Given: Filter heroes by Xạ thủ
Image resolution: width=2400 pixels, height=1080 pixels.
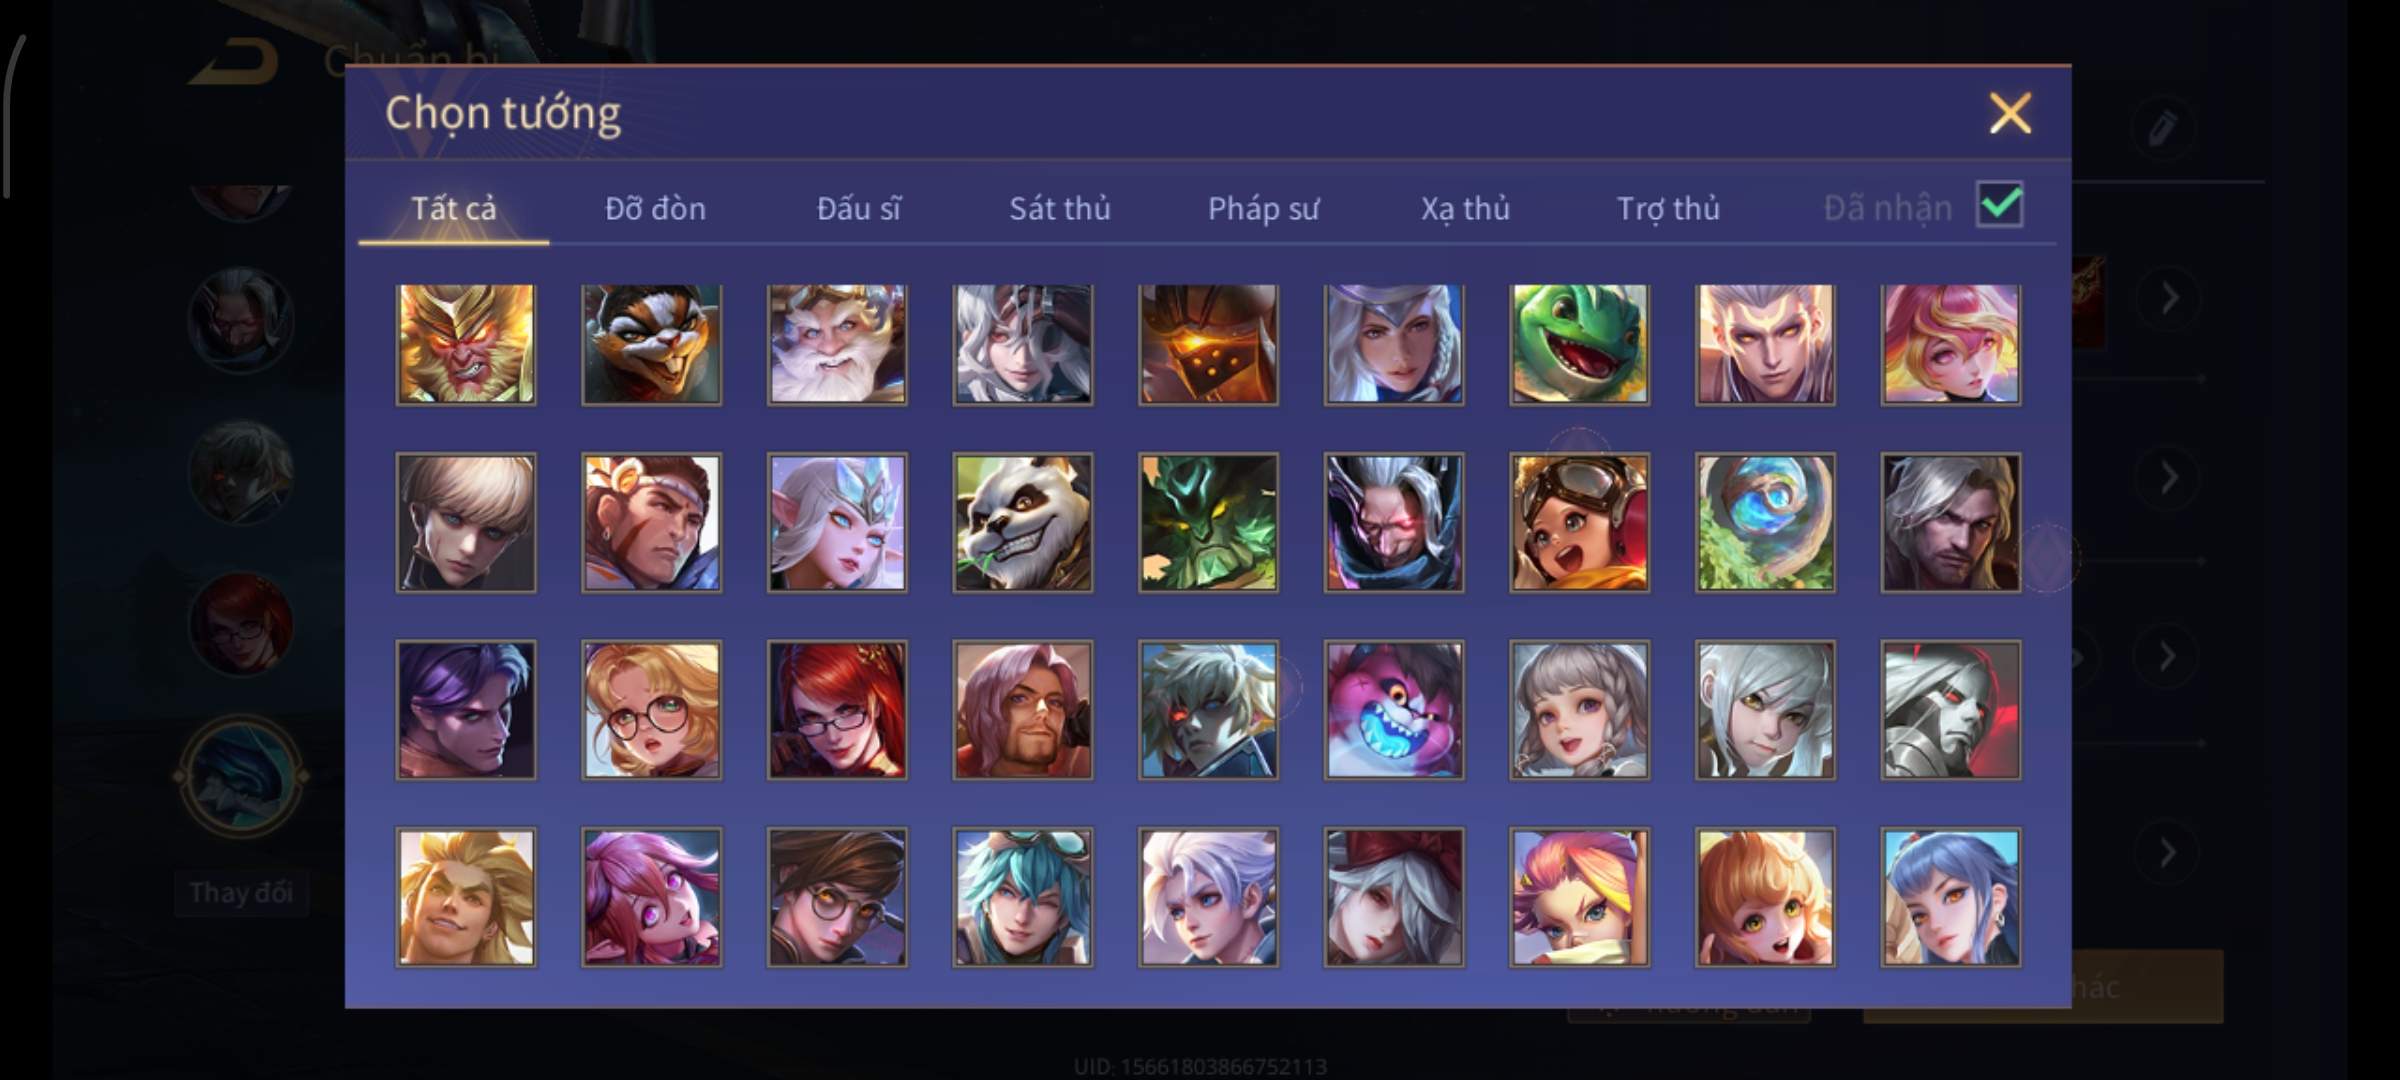Looking at the screenshot, I should pos(1465,208).
